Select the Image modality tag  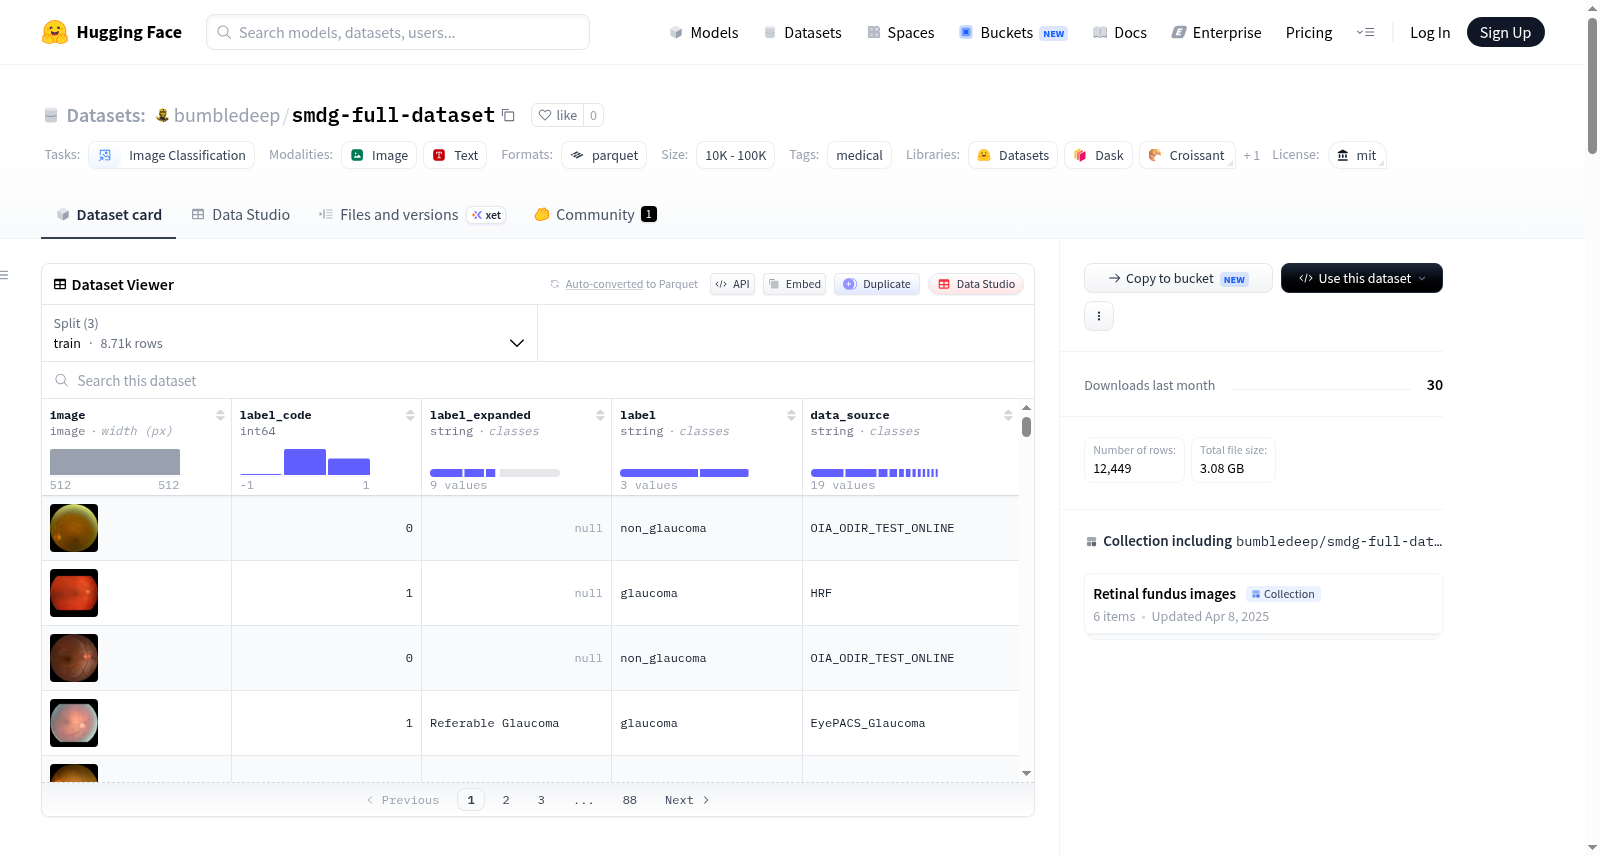coord(379,155)
